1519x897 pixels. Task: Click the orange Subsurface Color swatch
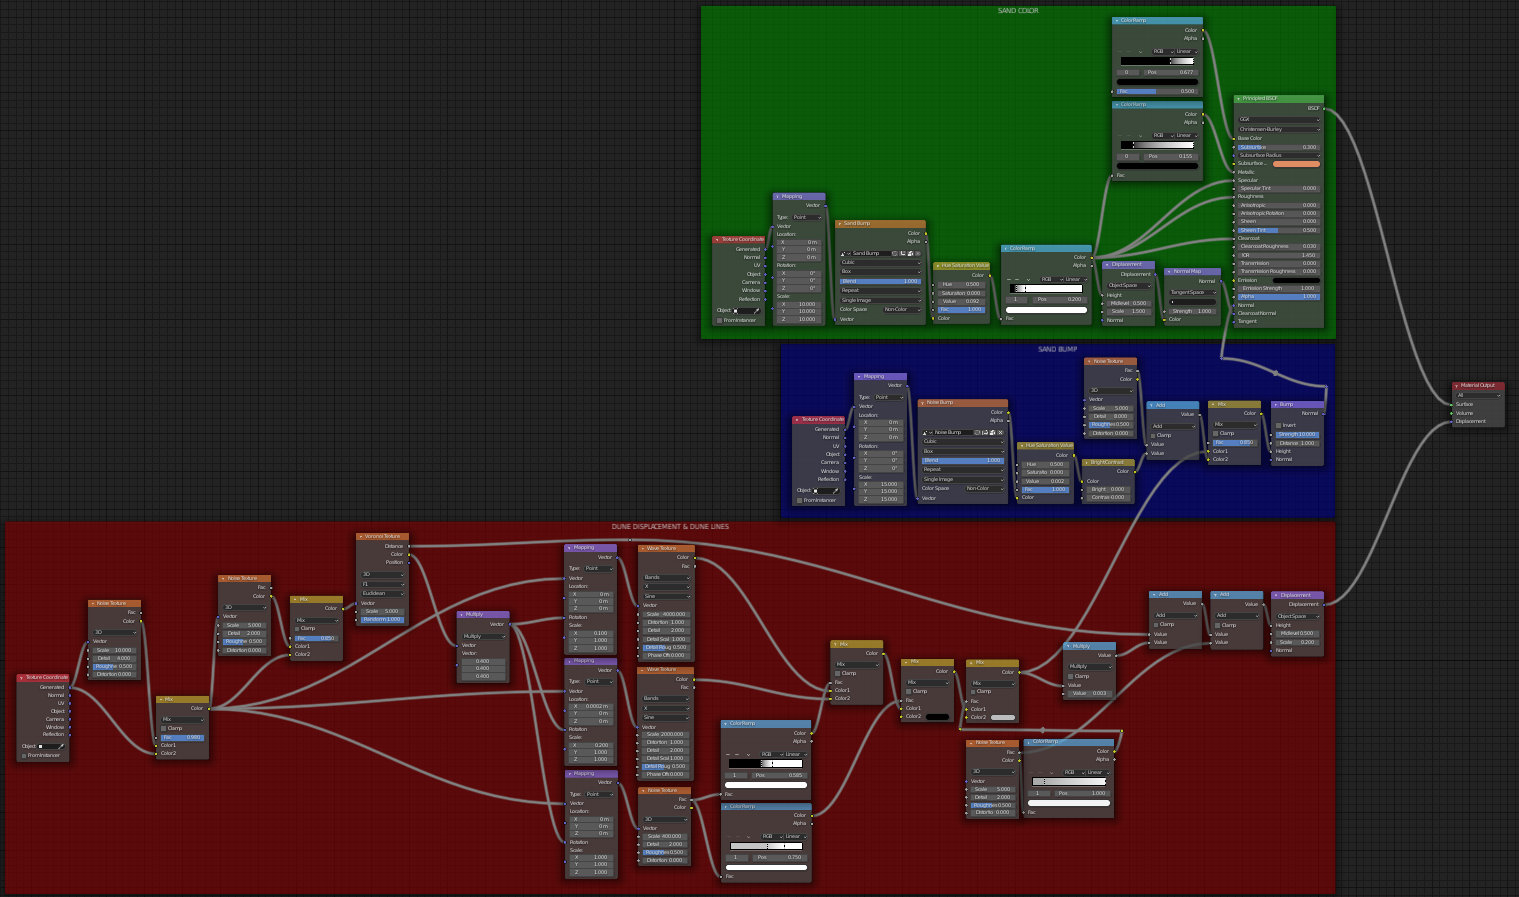click(1296, 164)
